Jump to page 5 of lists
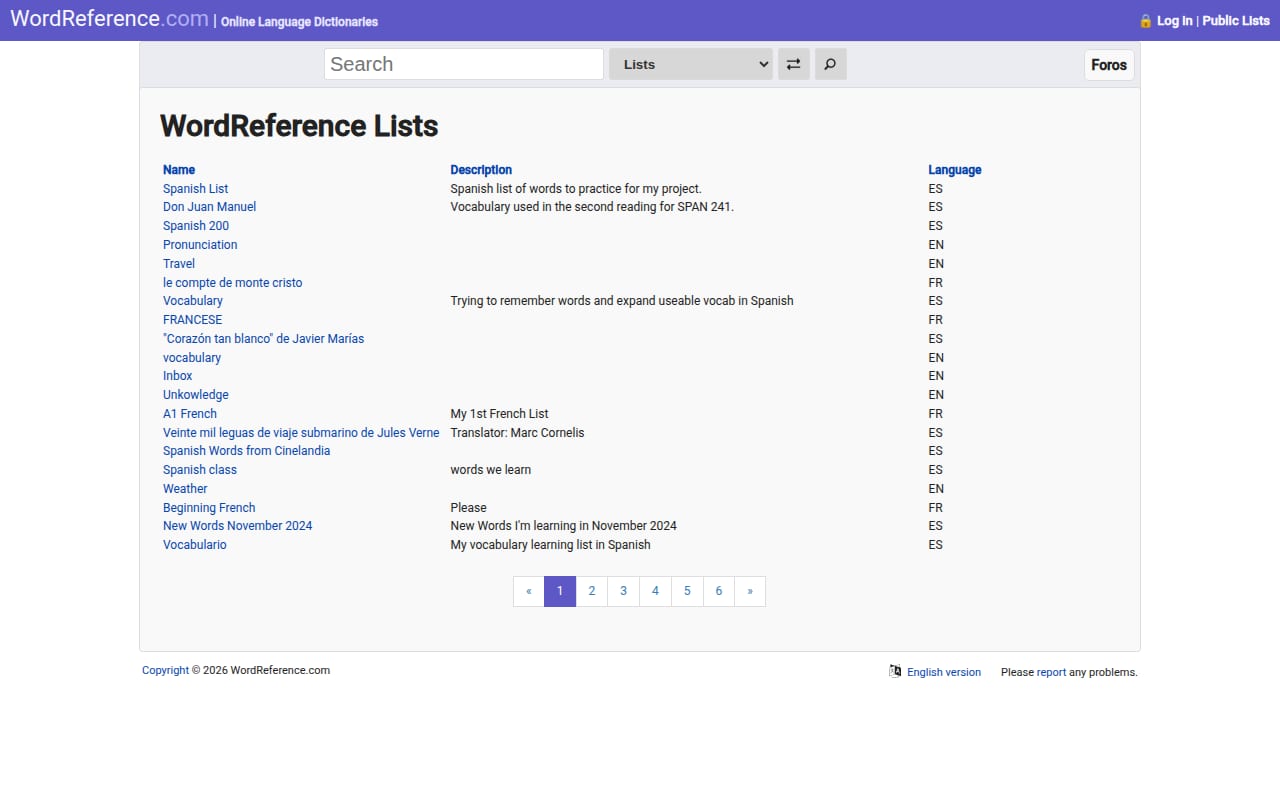Screen dimensions: 1280x800 (687, 591)
